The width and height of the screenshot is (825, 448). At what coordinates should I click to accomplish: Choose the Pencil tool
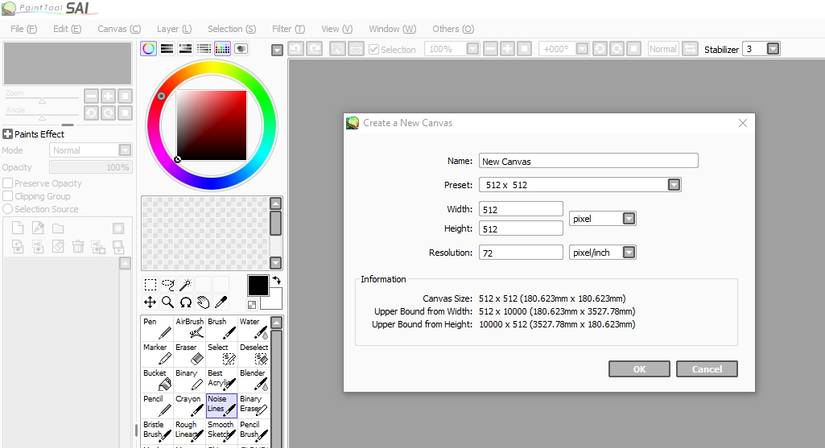coord(157,405)
